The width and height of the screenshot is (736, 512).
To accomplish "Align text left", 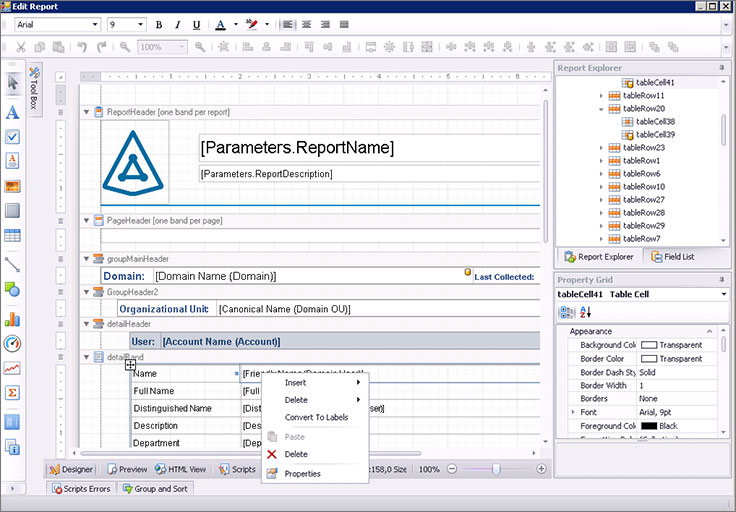I will coord(288,24).
